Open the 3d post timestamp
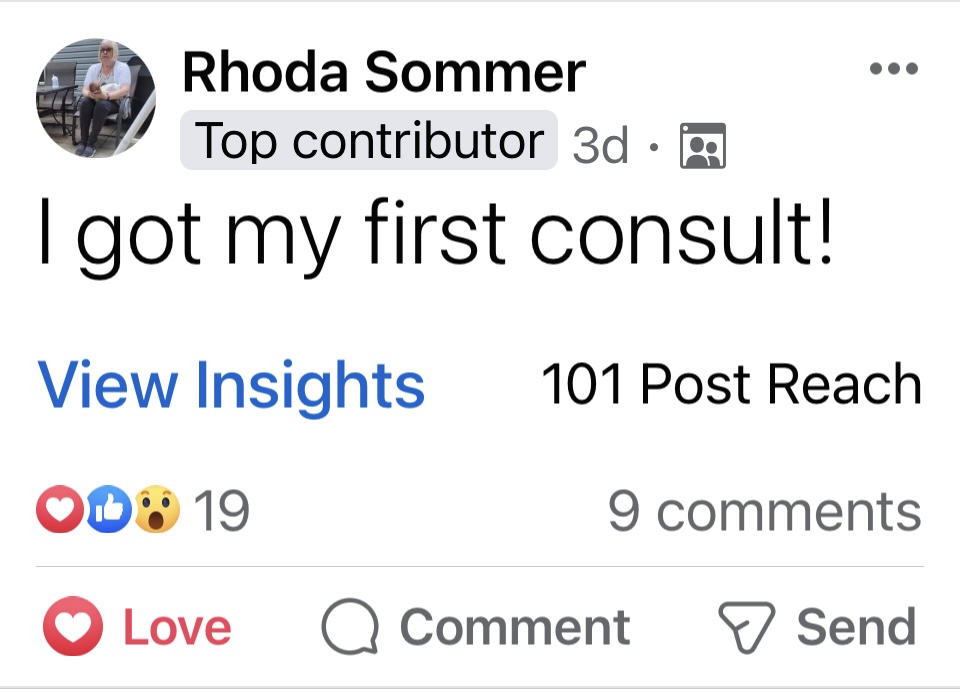This screenshot has width=960, height=689. click(600, 145)
